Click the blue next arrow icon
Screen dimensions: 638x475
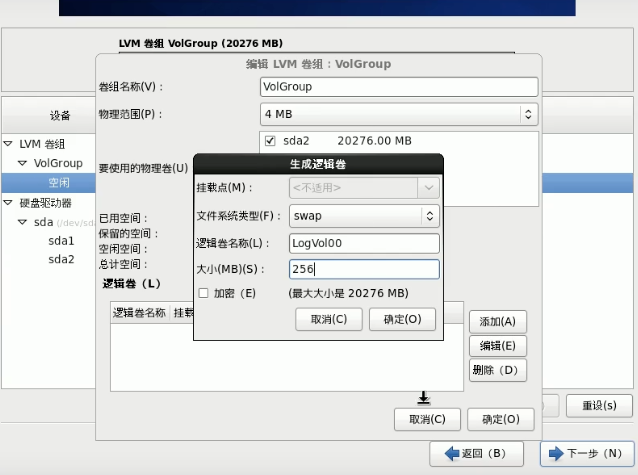point(556,453)
